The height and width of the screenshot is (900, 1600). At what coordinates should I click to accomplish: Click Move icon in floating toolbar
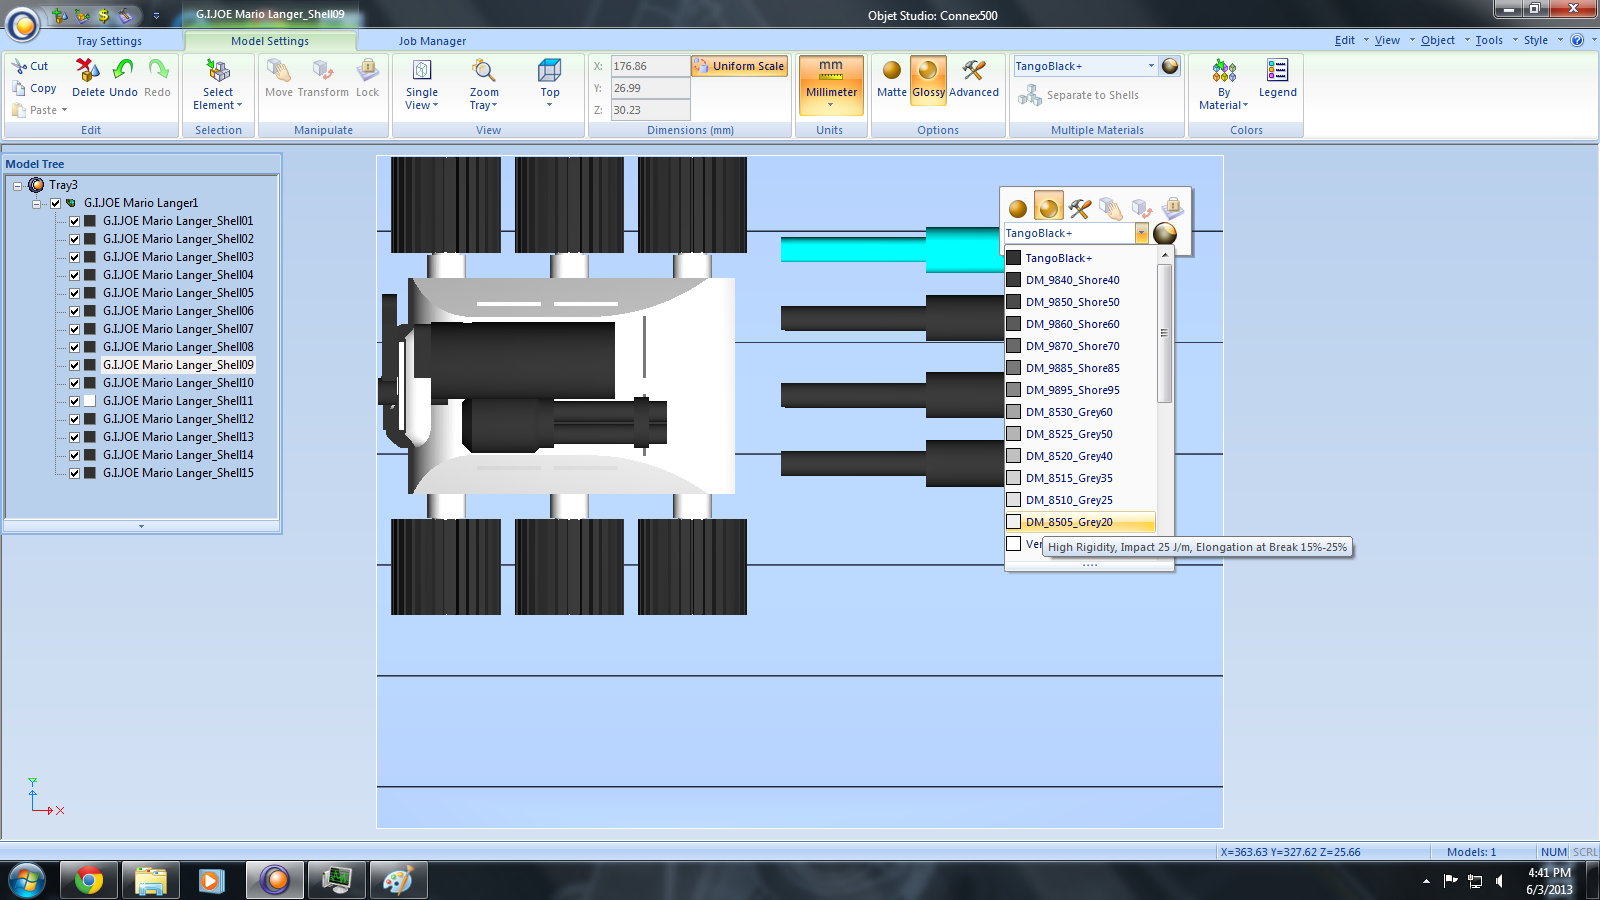[1110, 208]
